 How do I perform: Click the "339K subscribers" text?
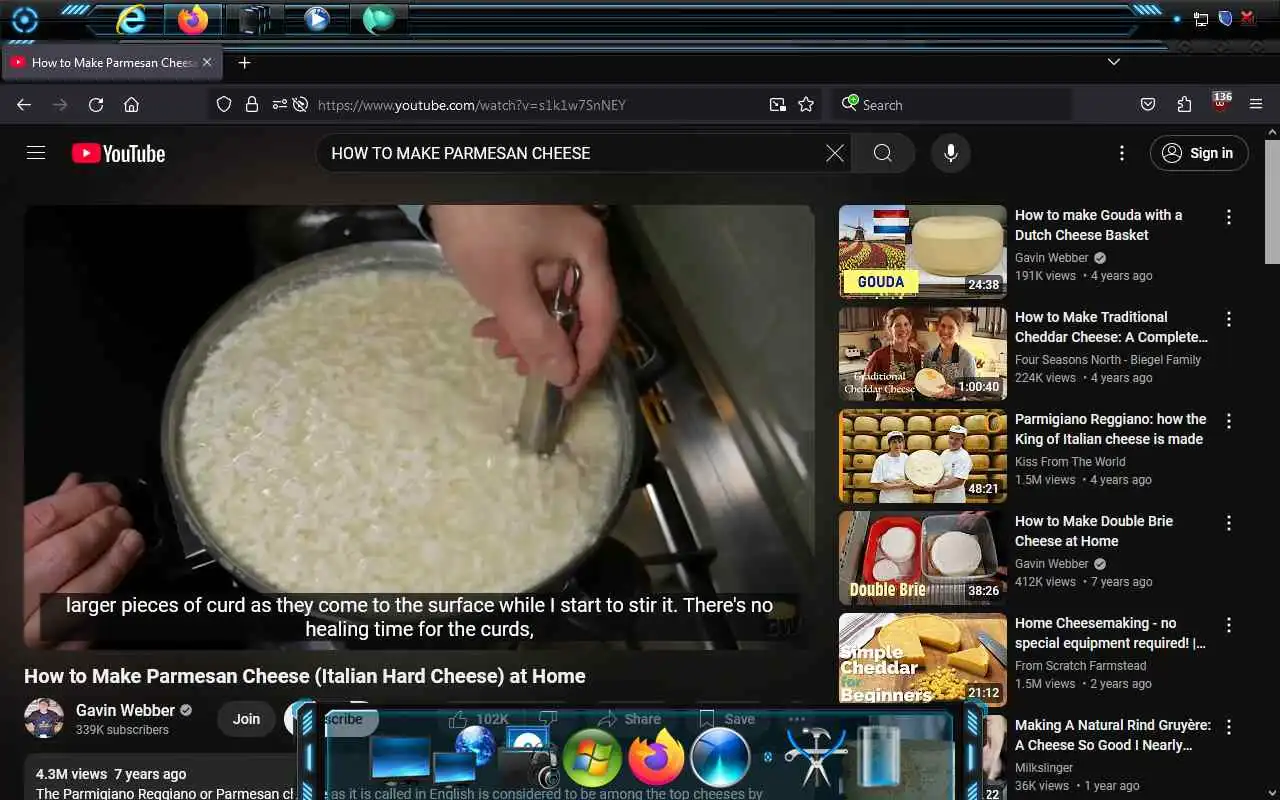(122, 730)
